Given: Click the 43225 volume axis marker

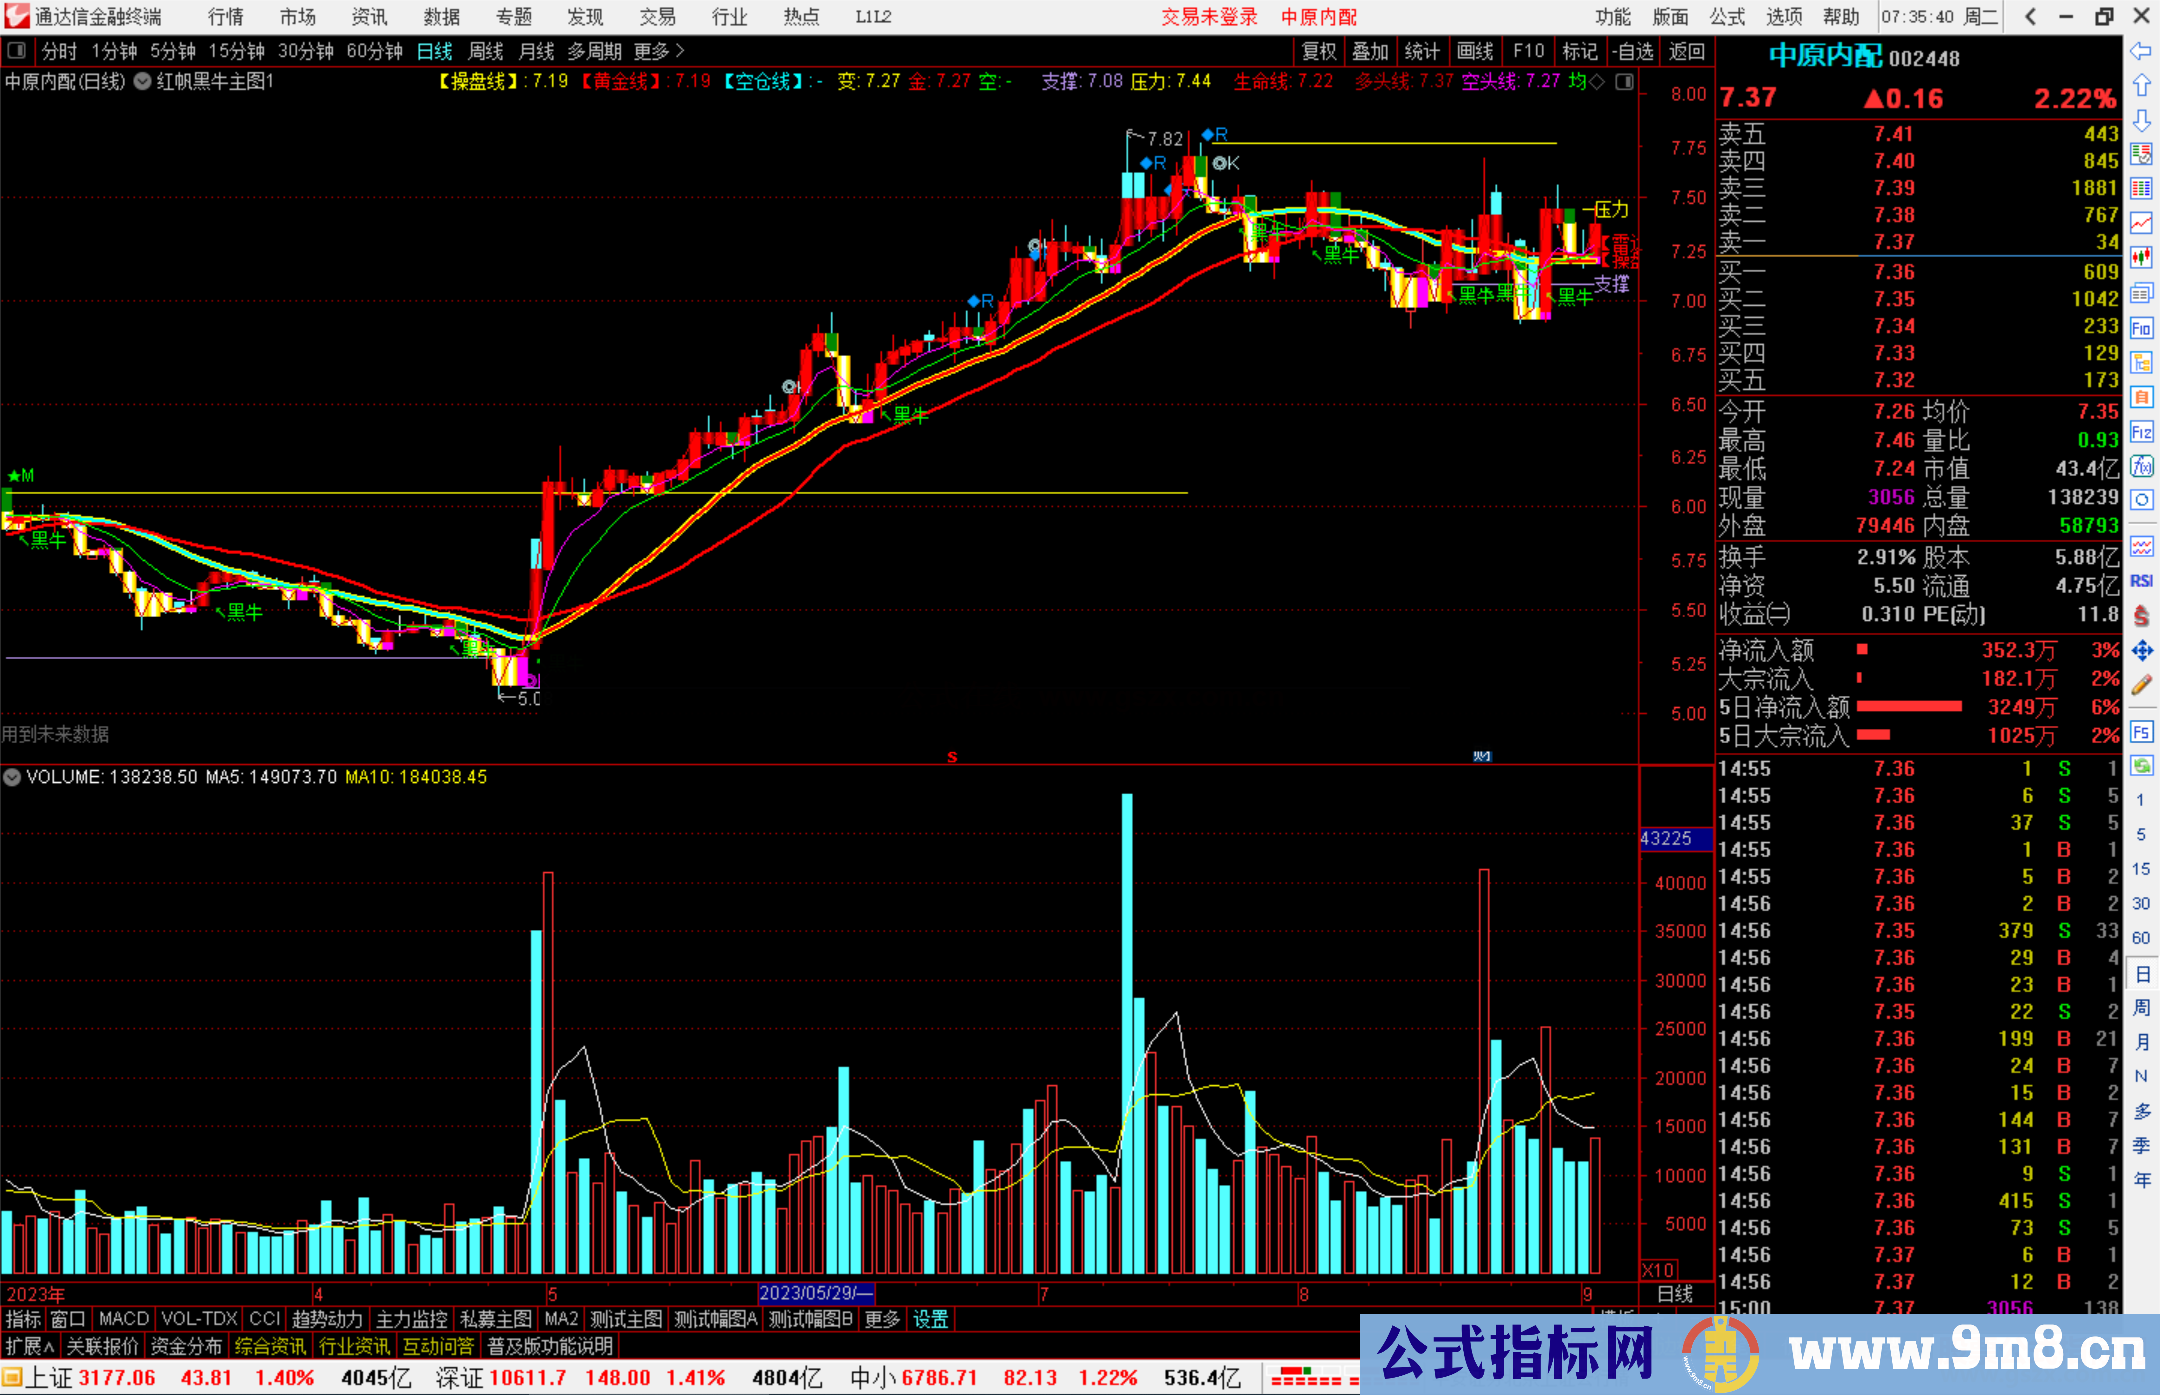Looking at the screenshot, I should (x=1667, y=839).
